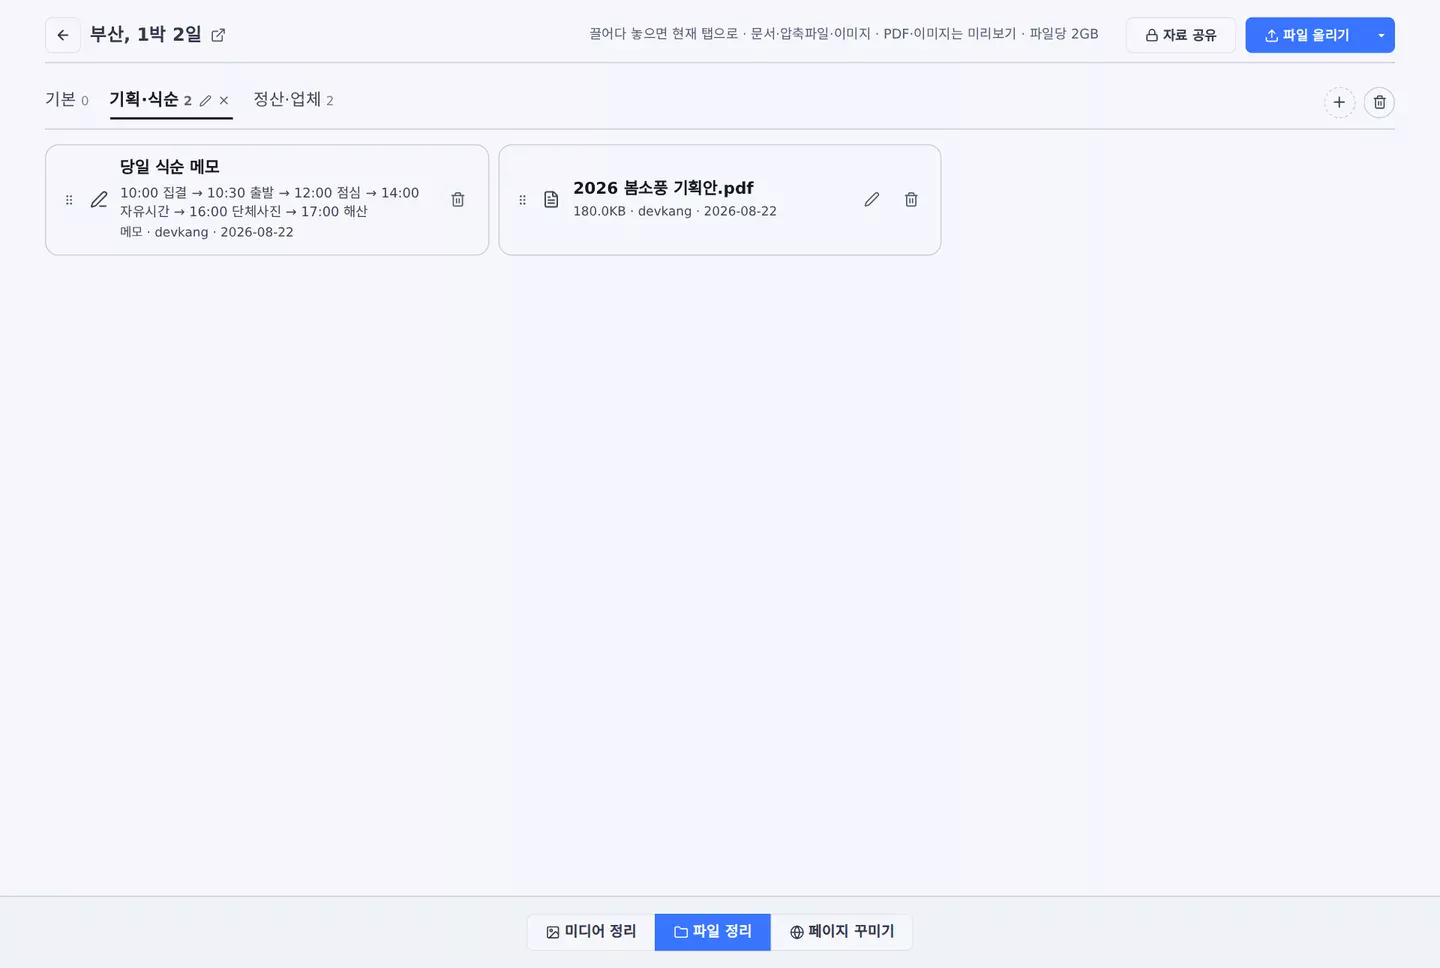The height and width of the screenshot is (968, 1440).
Task: Click the 부산, 1박 2일 title
Action: tap(146, 34)
